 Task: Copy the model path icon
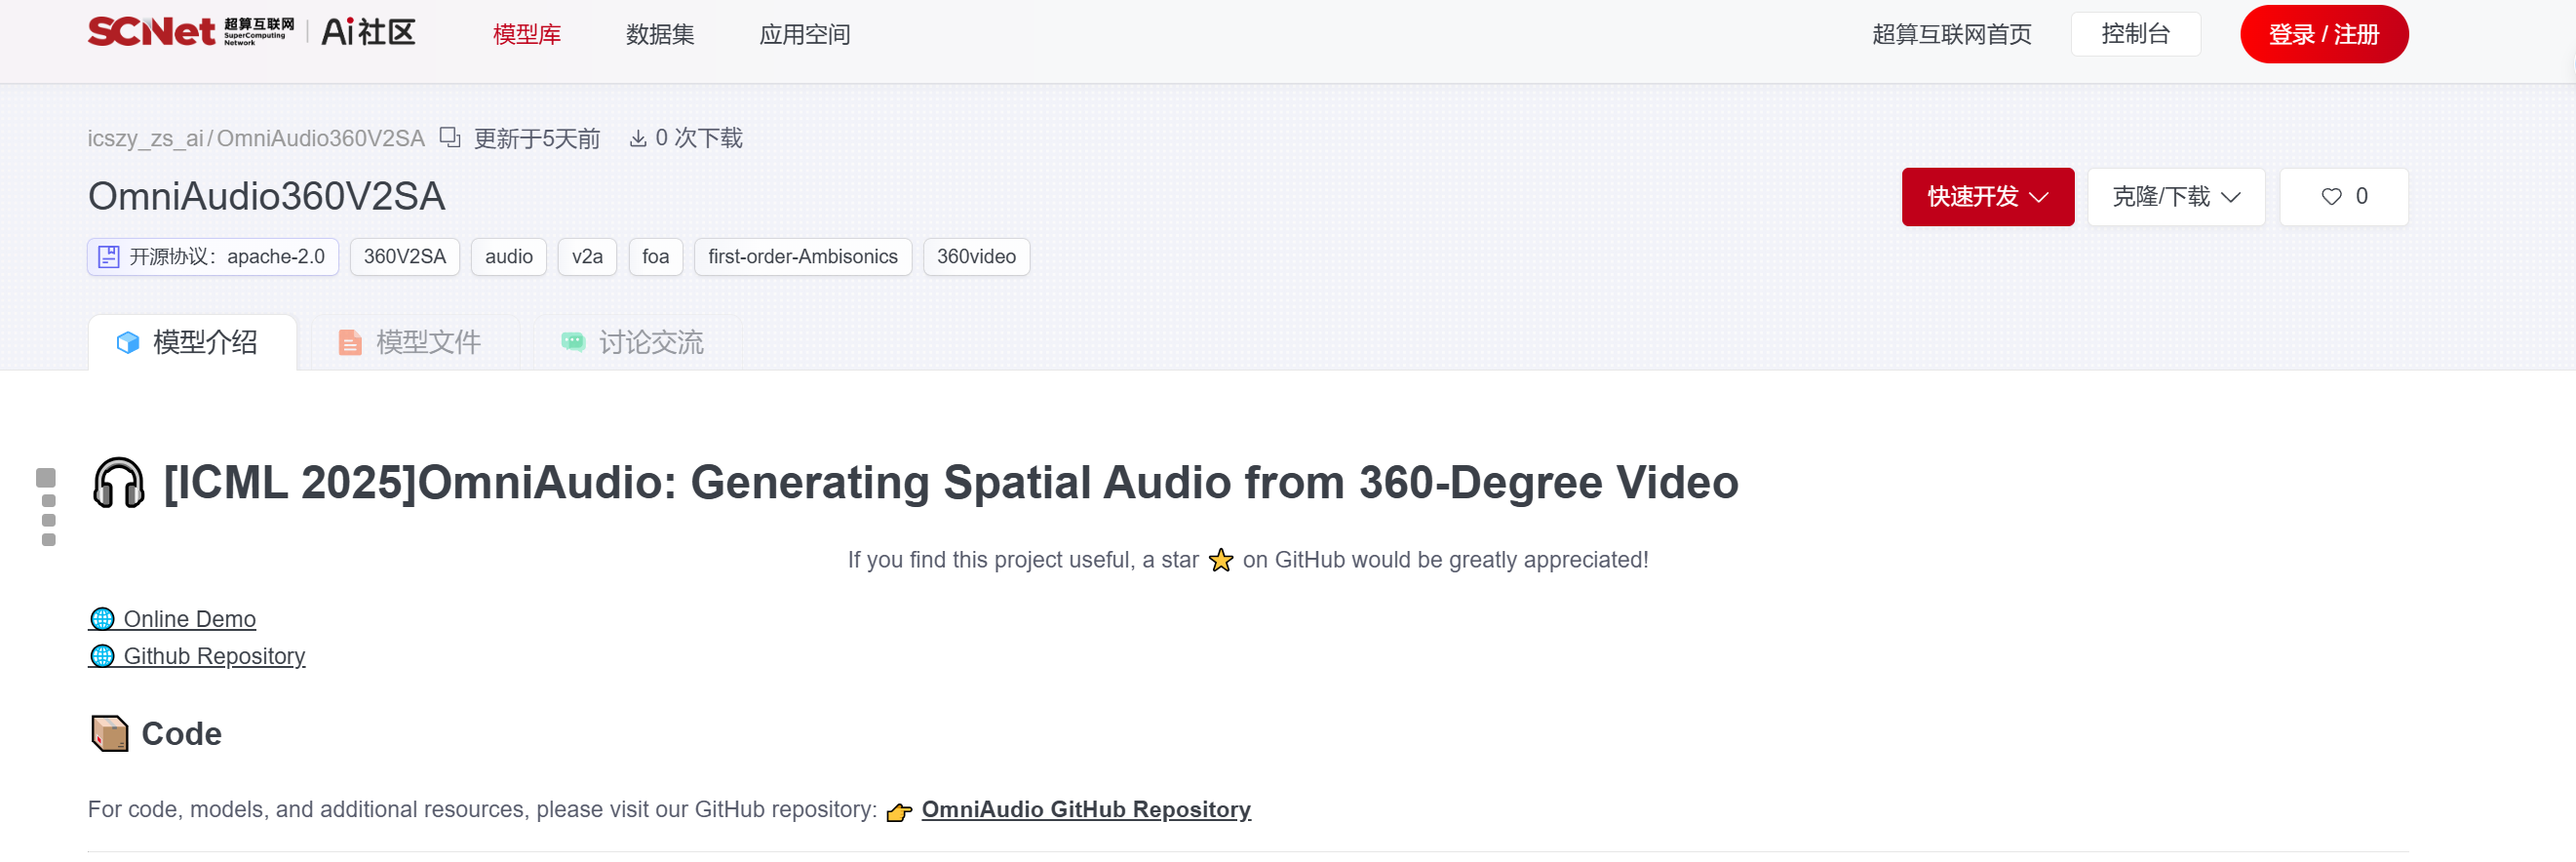pyautogui.click(x=450, y=137)
